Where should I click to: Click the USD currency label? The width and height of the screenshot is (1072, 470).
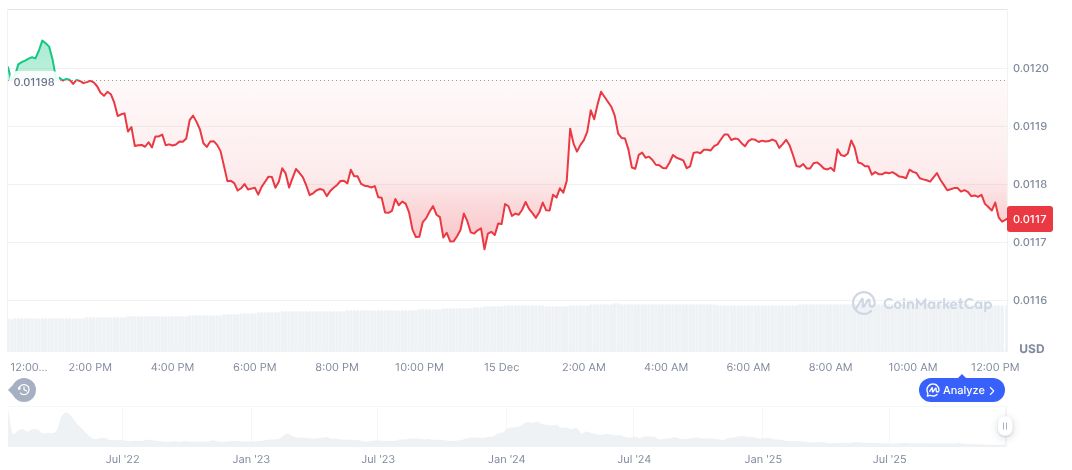click(x=1031, y=348)
